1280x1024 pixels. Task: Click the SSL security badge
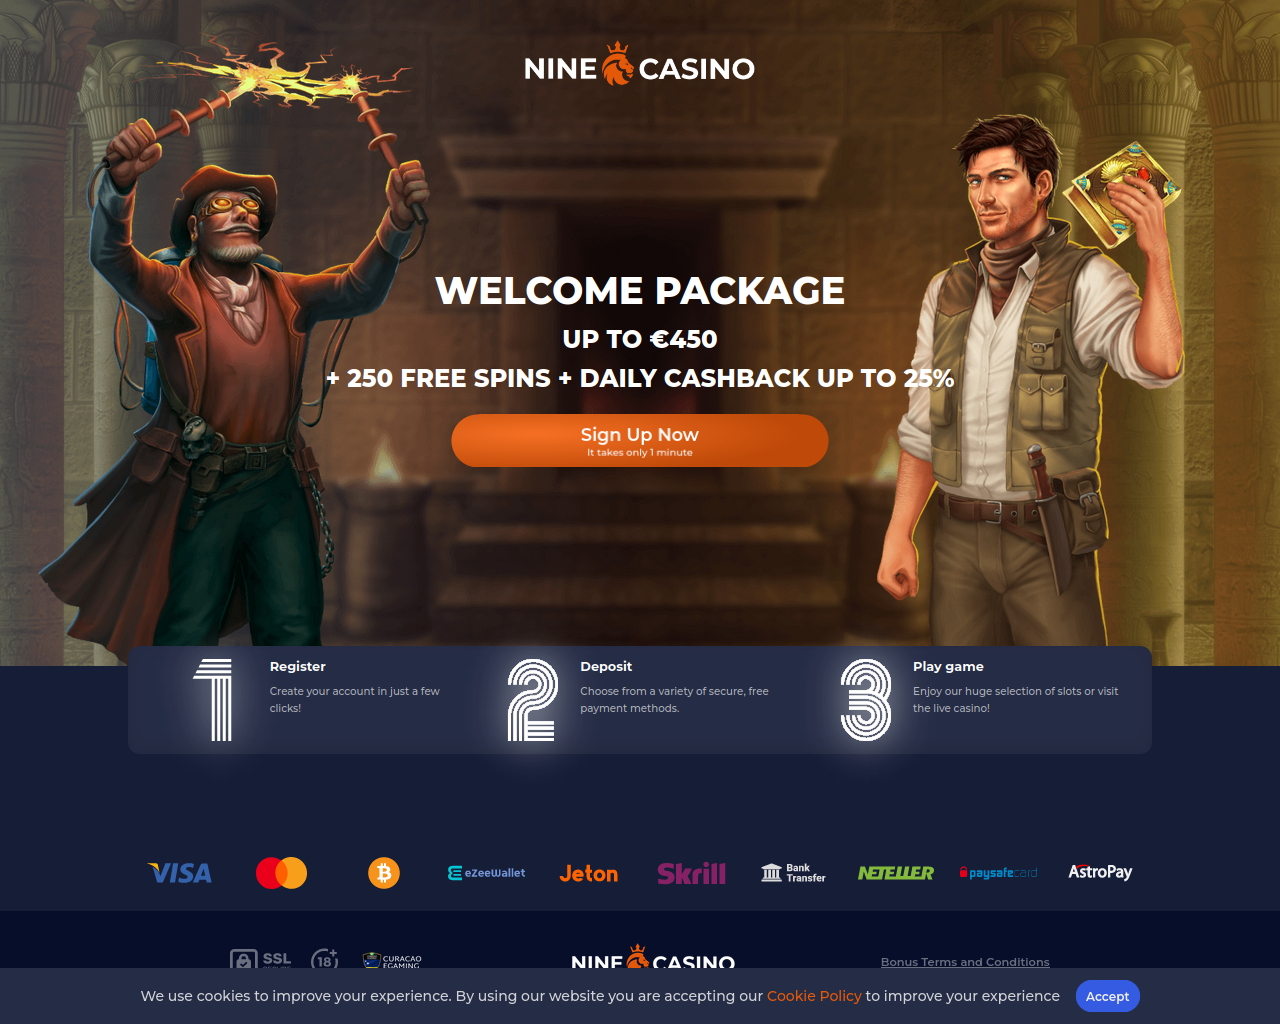pos(261,959)
